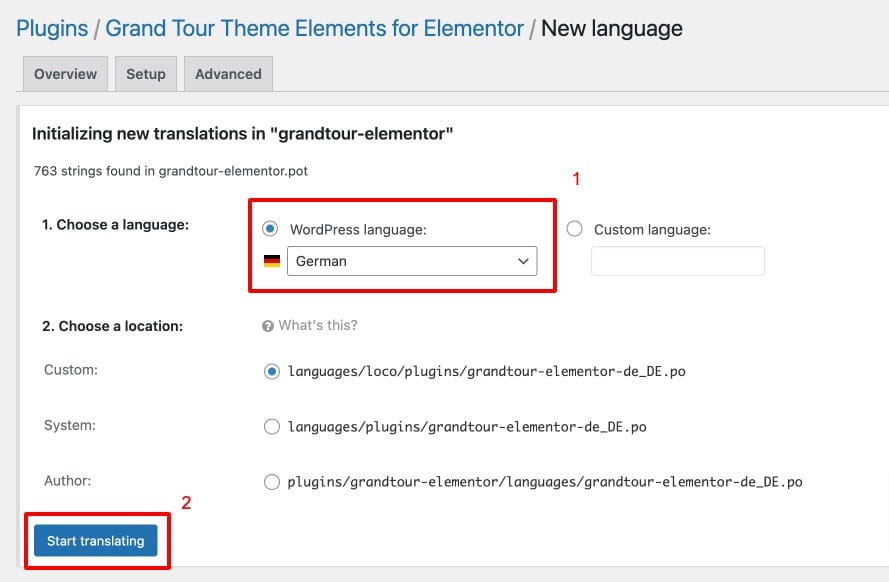Open Grand Tour Theme Elements for Elementor link
The width and height of the screenshot is (889, 582).
point(314,28)
